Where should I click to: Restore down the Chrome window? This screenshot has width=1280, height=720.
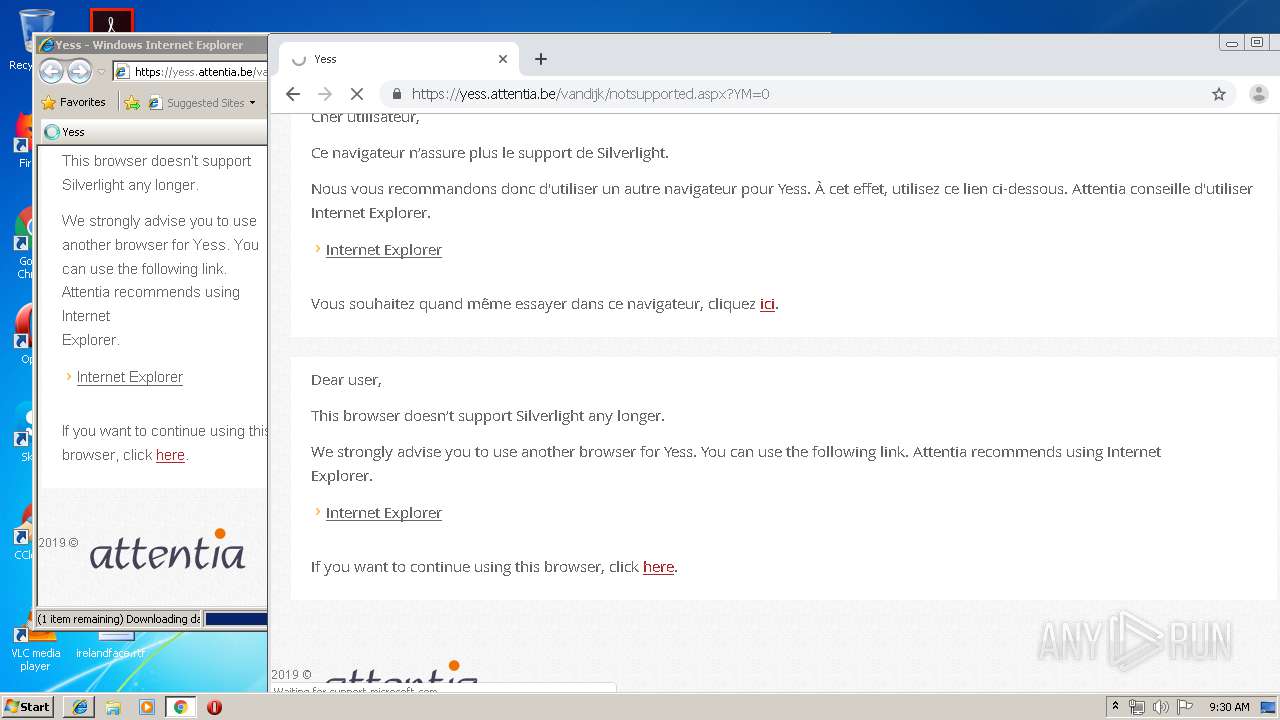pos(1257,43)
